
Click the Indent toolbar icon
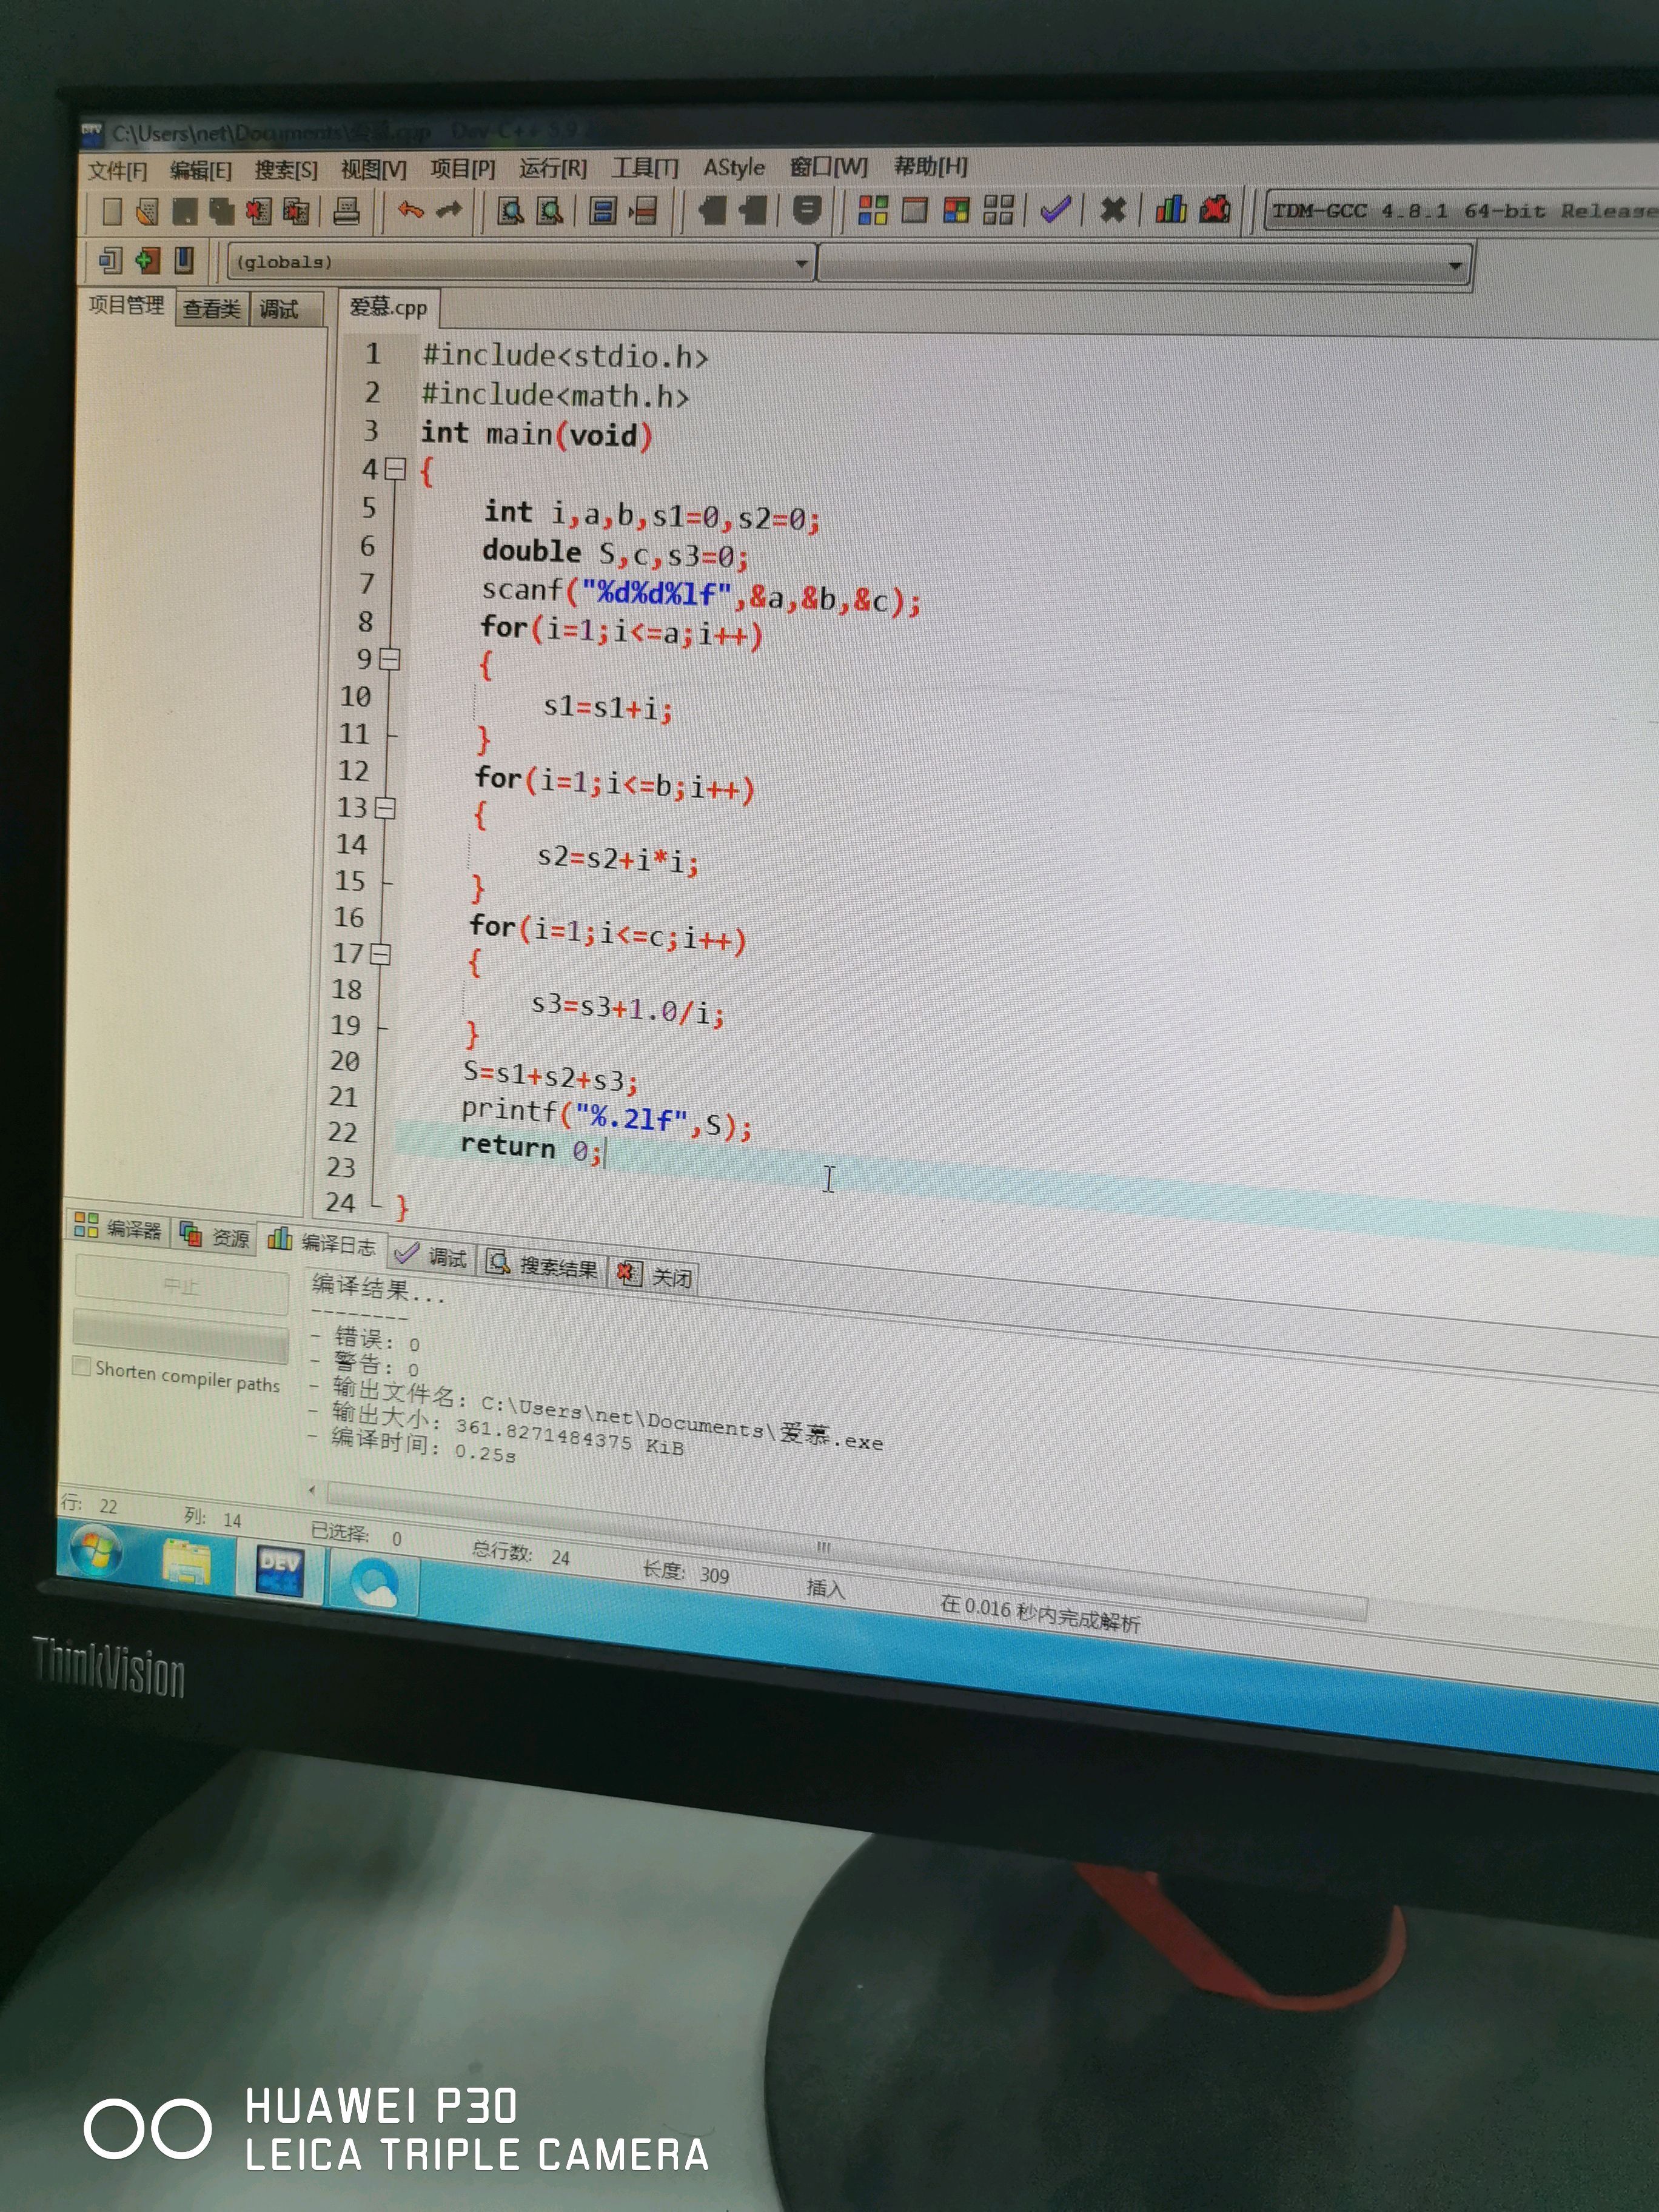coord(712,210)
